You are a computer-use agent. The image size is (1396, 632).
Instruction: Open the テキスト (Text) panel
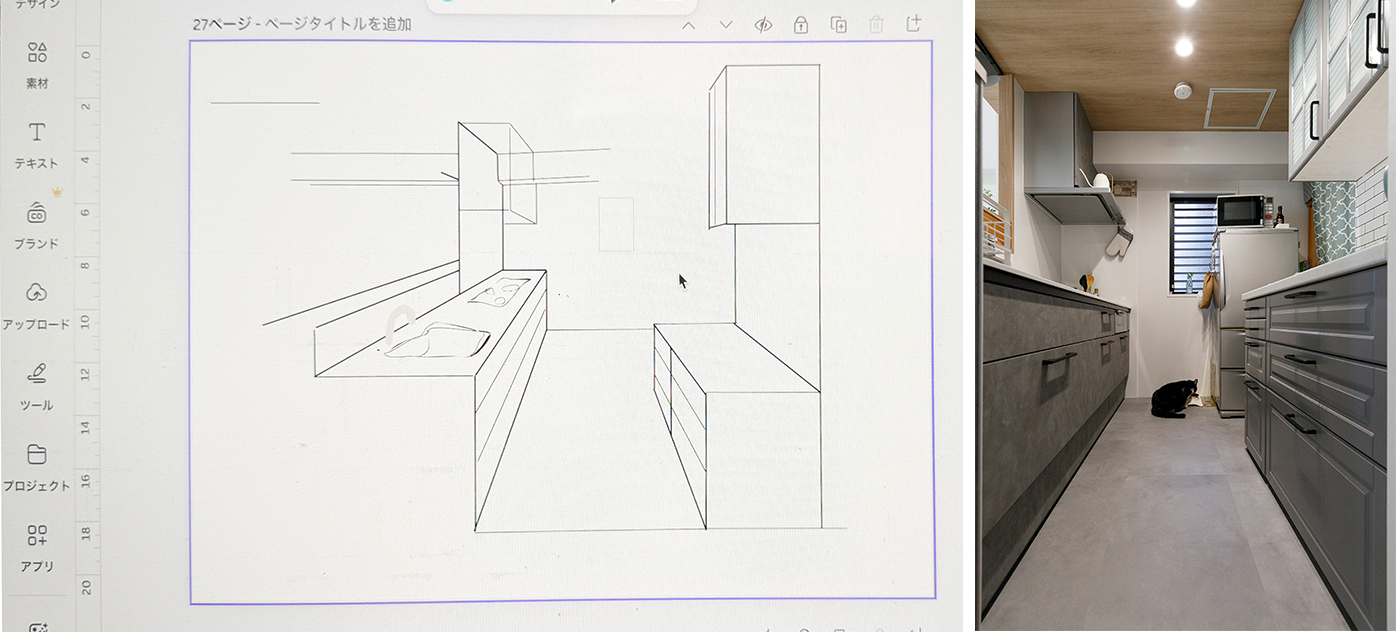click(x=37, y=143)
